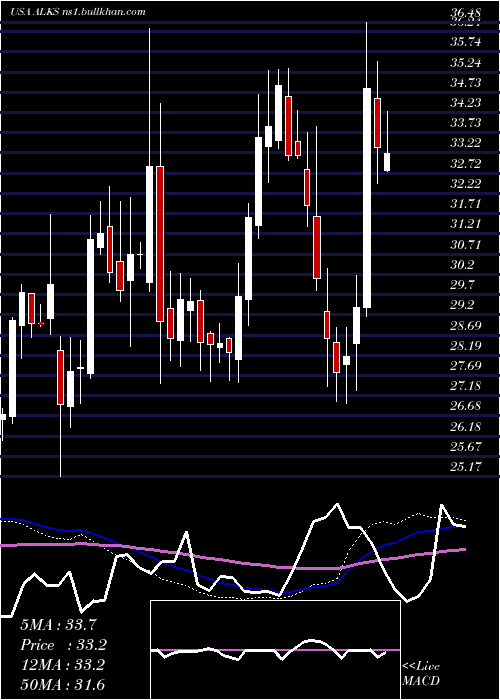
Task: Click the 34.73 price axis value
Action: 466,83
